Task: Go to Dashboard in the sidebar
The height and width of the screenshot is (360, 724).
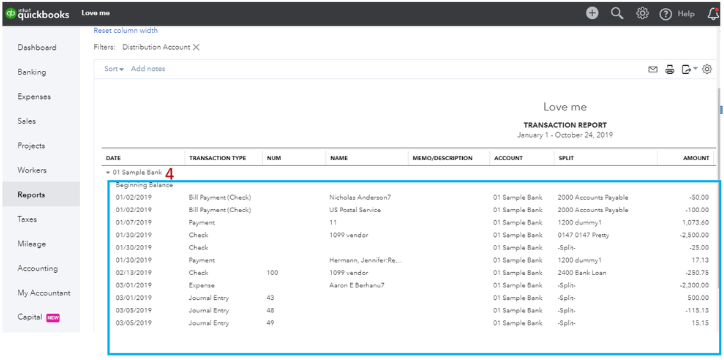Action: point(37,48)
